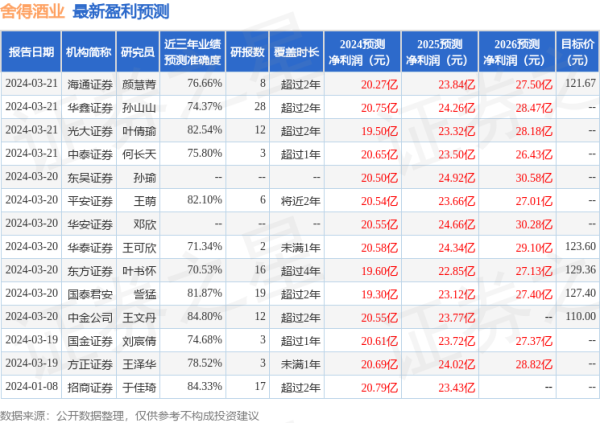Click target price 121.67
The image size is (600, 423).
[580, 83]
